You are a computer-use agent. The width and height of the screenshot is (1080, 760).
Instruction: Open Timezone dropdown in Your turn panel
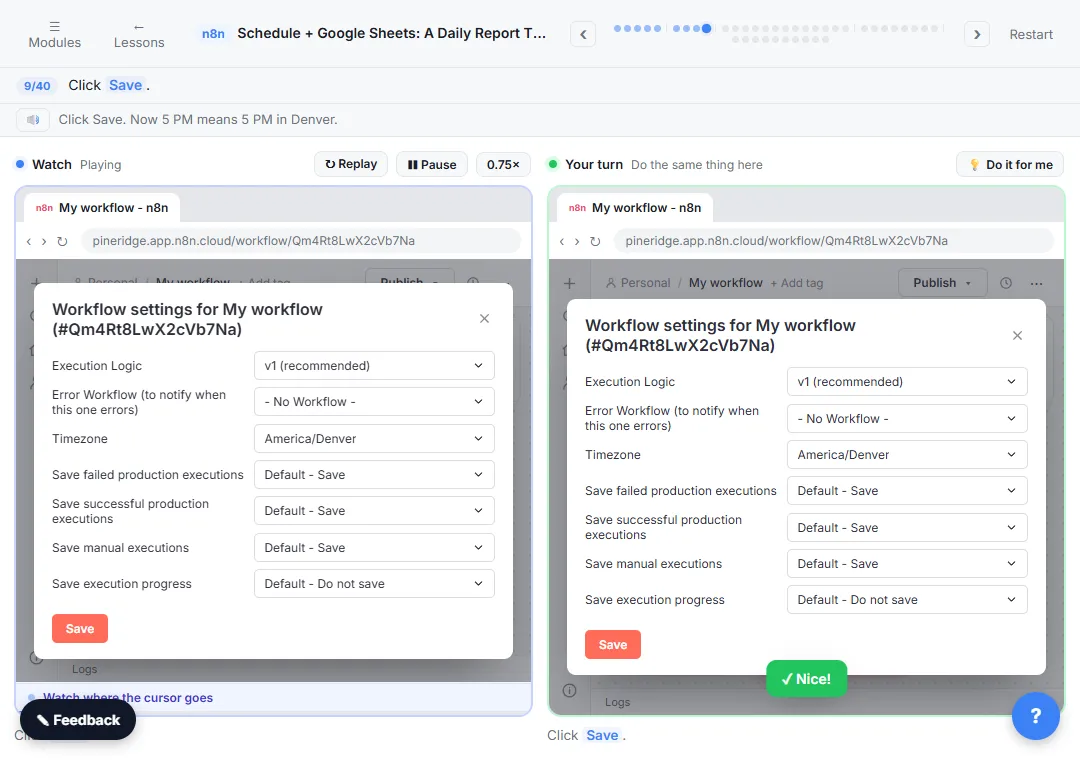[907, 455]
